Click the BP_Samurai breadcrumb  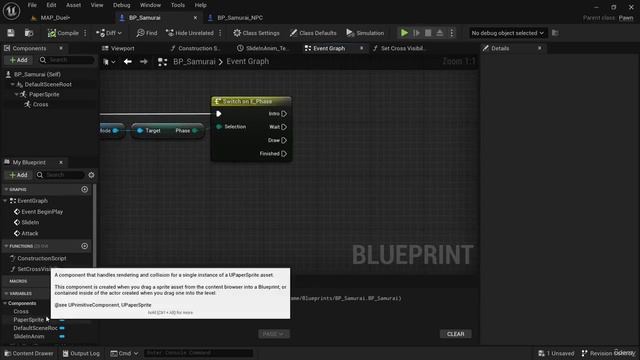point(194,62)
